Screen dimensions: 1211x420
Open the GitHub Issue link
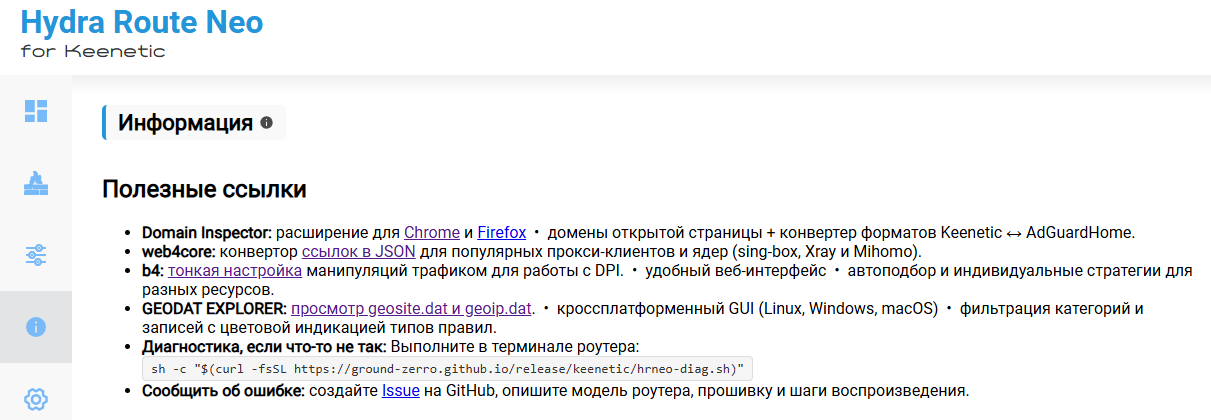coord(400,390)
